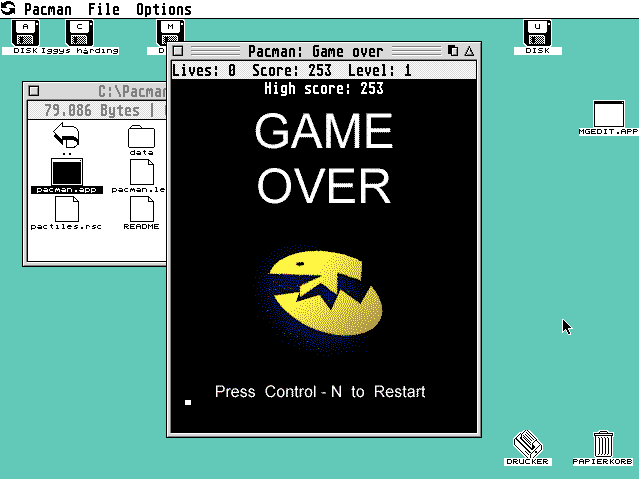Select drive C disk icon
Screen dimensions: 639x479
(79, 32)
